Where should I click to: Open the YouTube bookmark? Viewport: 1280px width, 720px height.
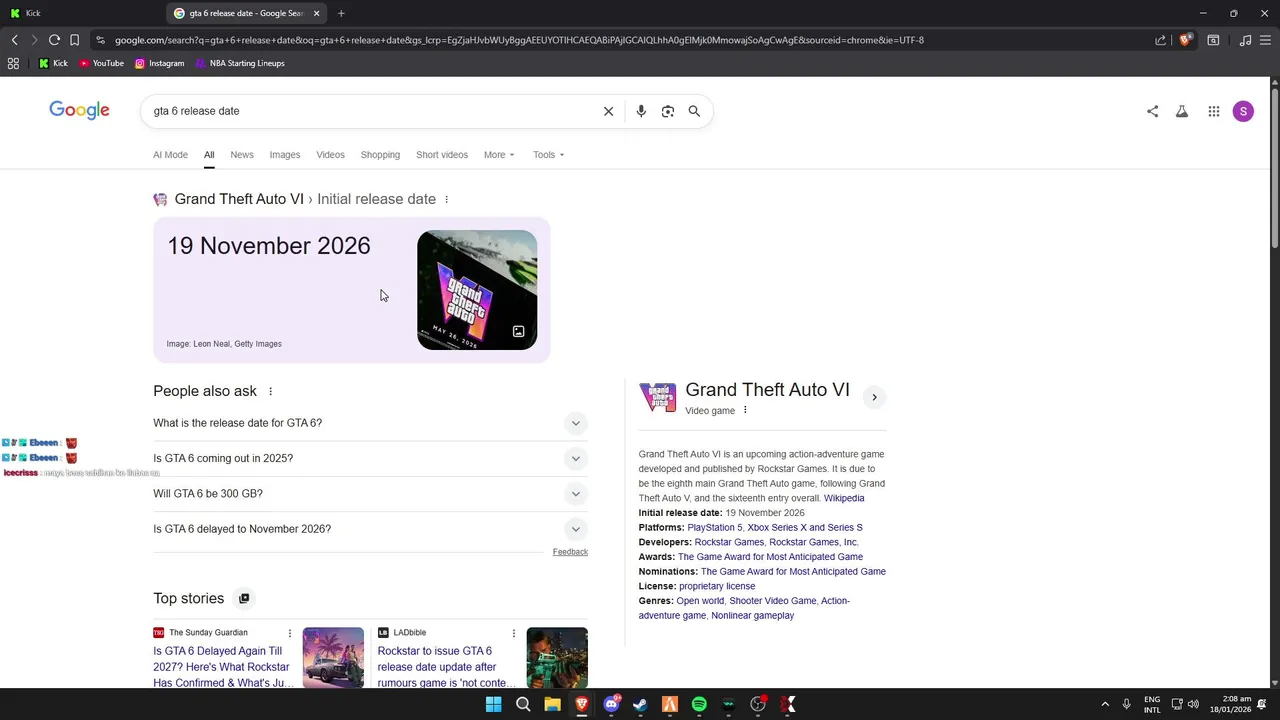point(101,63)
